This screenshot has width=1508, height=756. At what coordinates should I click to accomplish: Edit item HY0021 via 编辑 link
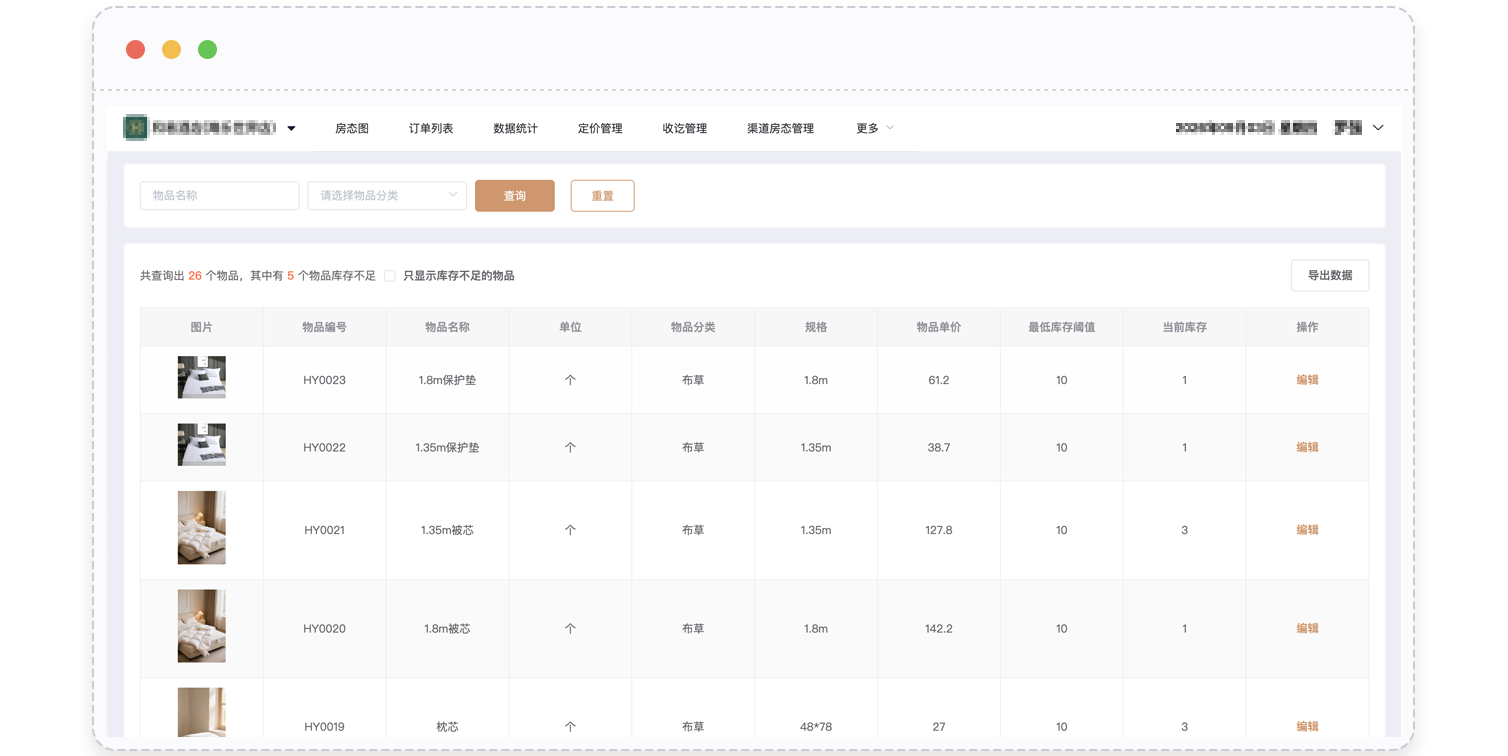pos(1307,530)
